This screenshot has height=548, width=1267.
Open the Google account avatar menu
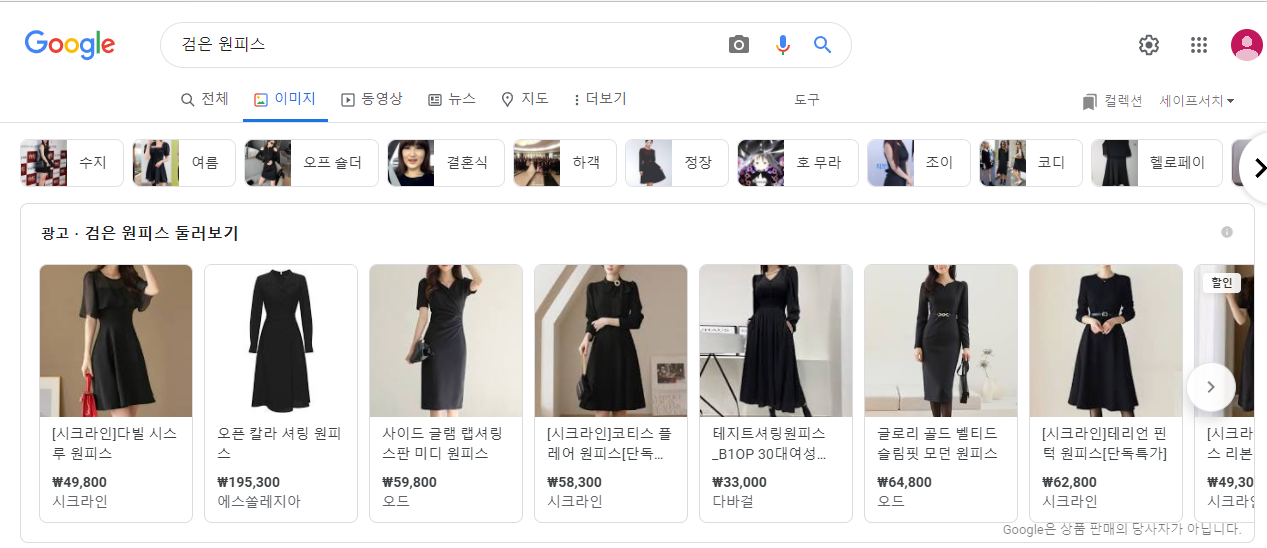pyautogui.click(x=1247, y=45)
